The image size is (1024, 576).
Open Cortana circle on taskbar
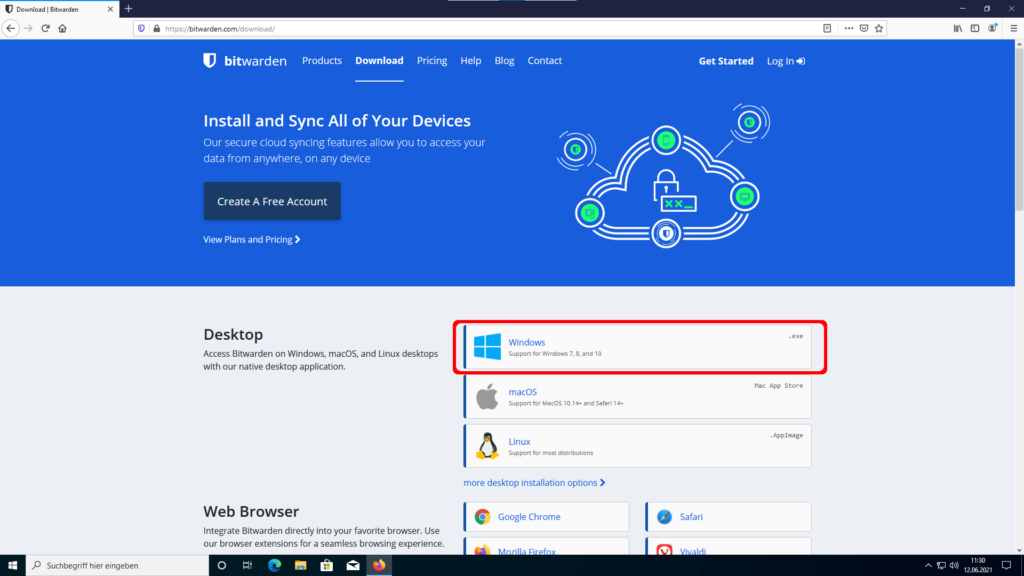pyautogui.click(x=221, y=566)
